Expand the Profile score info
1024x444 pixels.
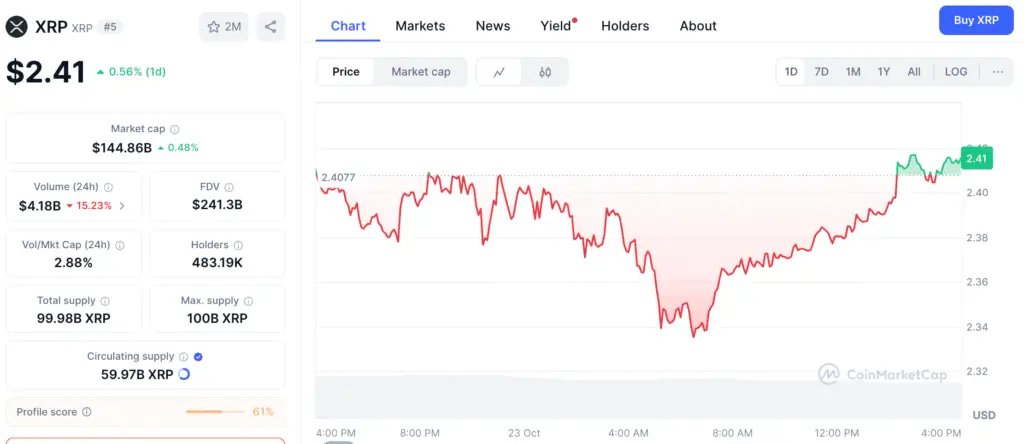click(87, 412)
